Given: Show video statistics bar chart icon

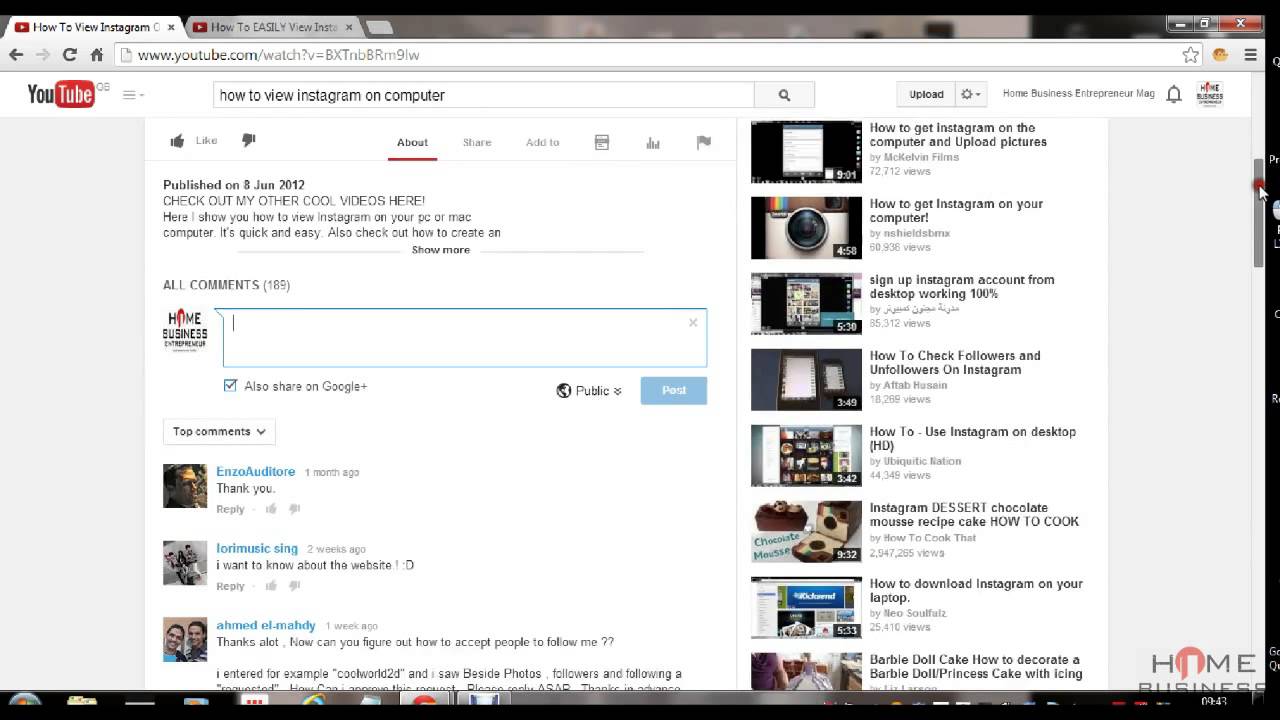Looking at the screenshot, I should [x=653, y=142].
